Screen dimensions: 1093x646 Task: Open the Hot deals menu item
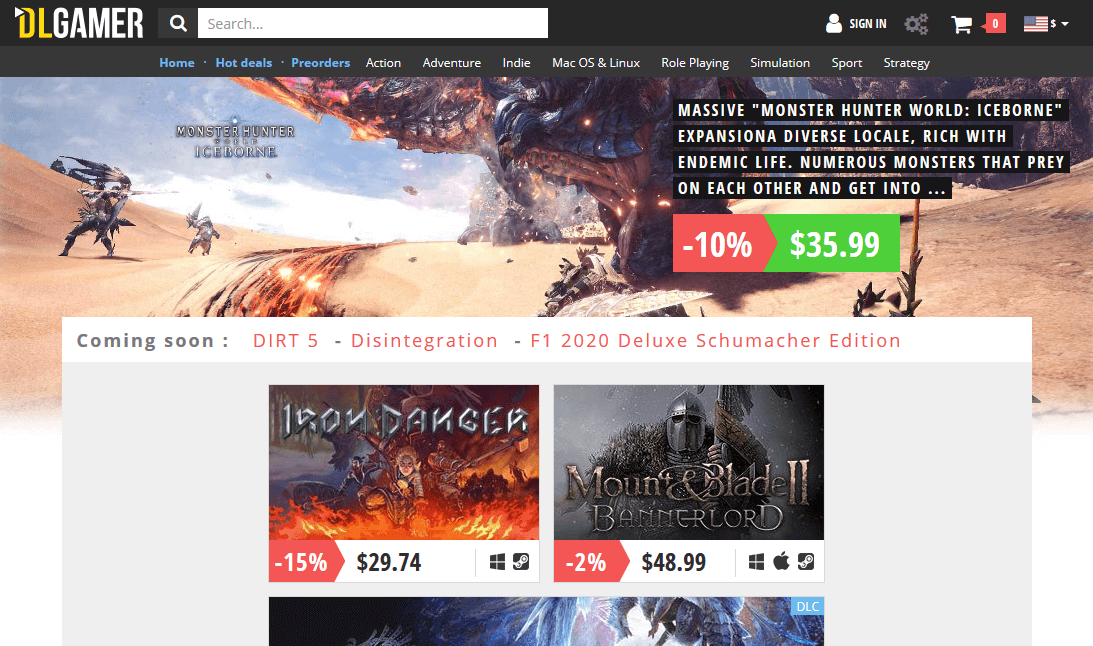point(243,63)
